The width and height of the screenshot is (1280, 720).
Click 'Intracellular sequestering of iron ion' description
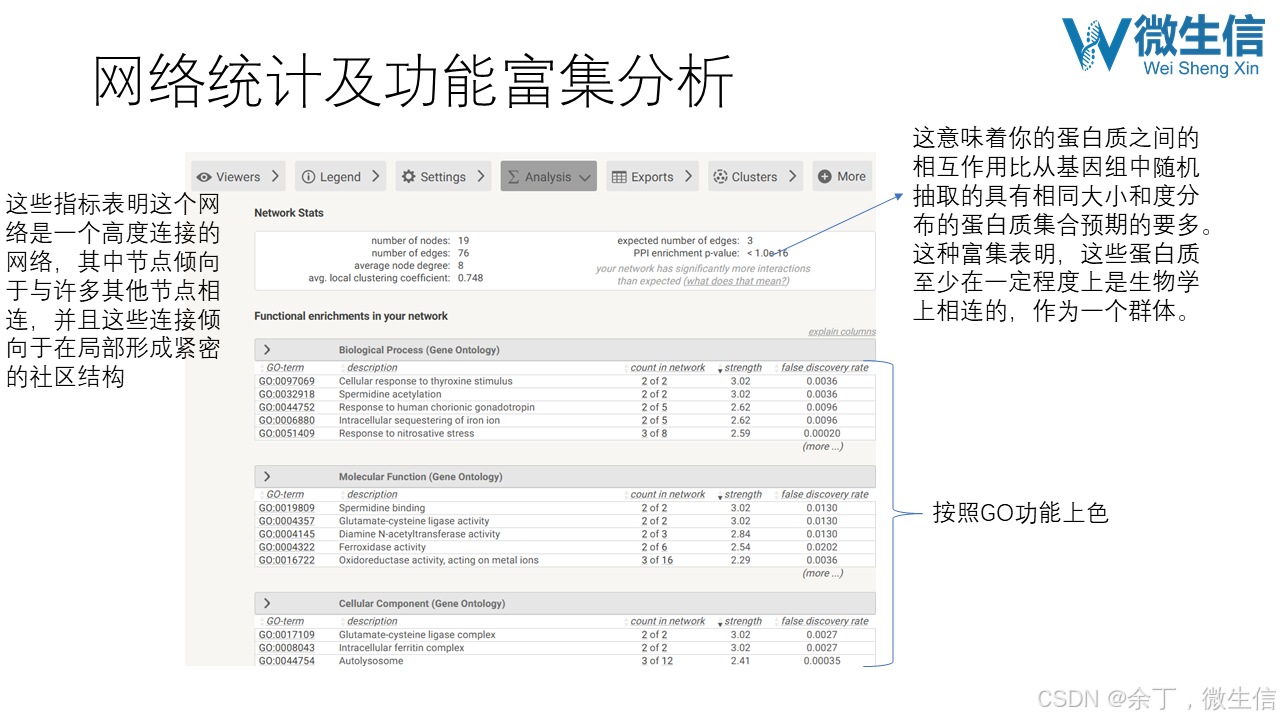pos(419,420)
